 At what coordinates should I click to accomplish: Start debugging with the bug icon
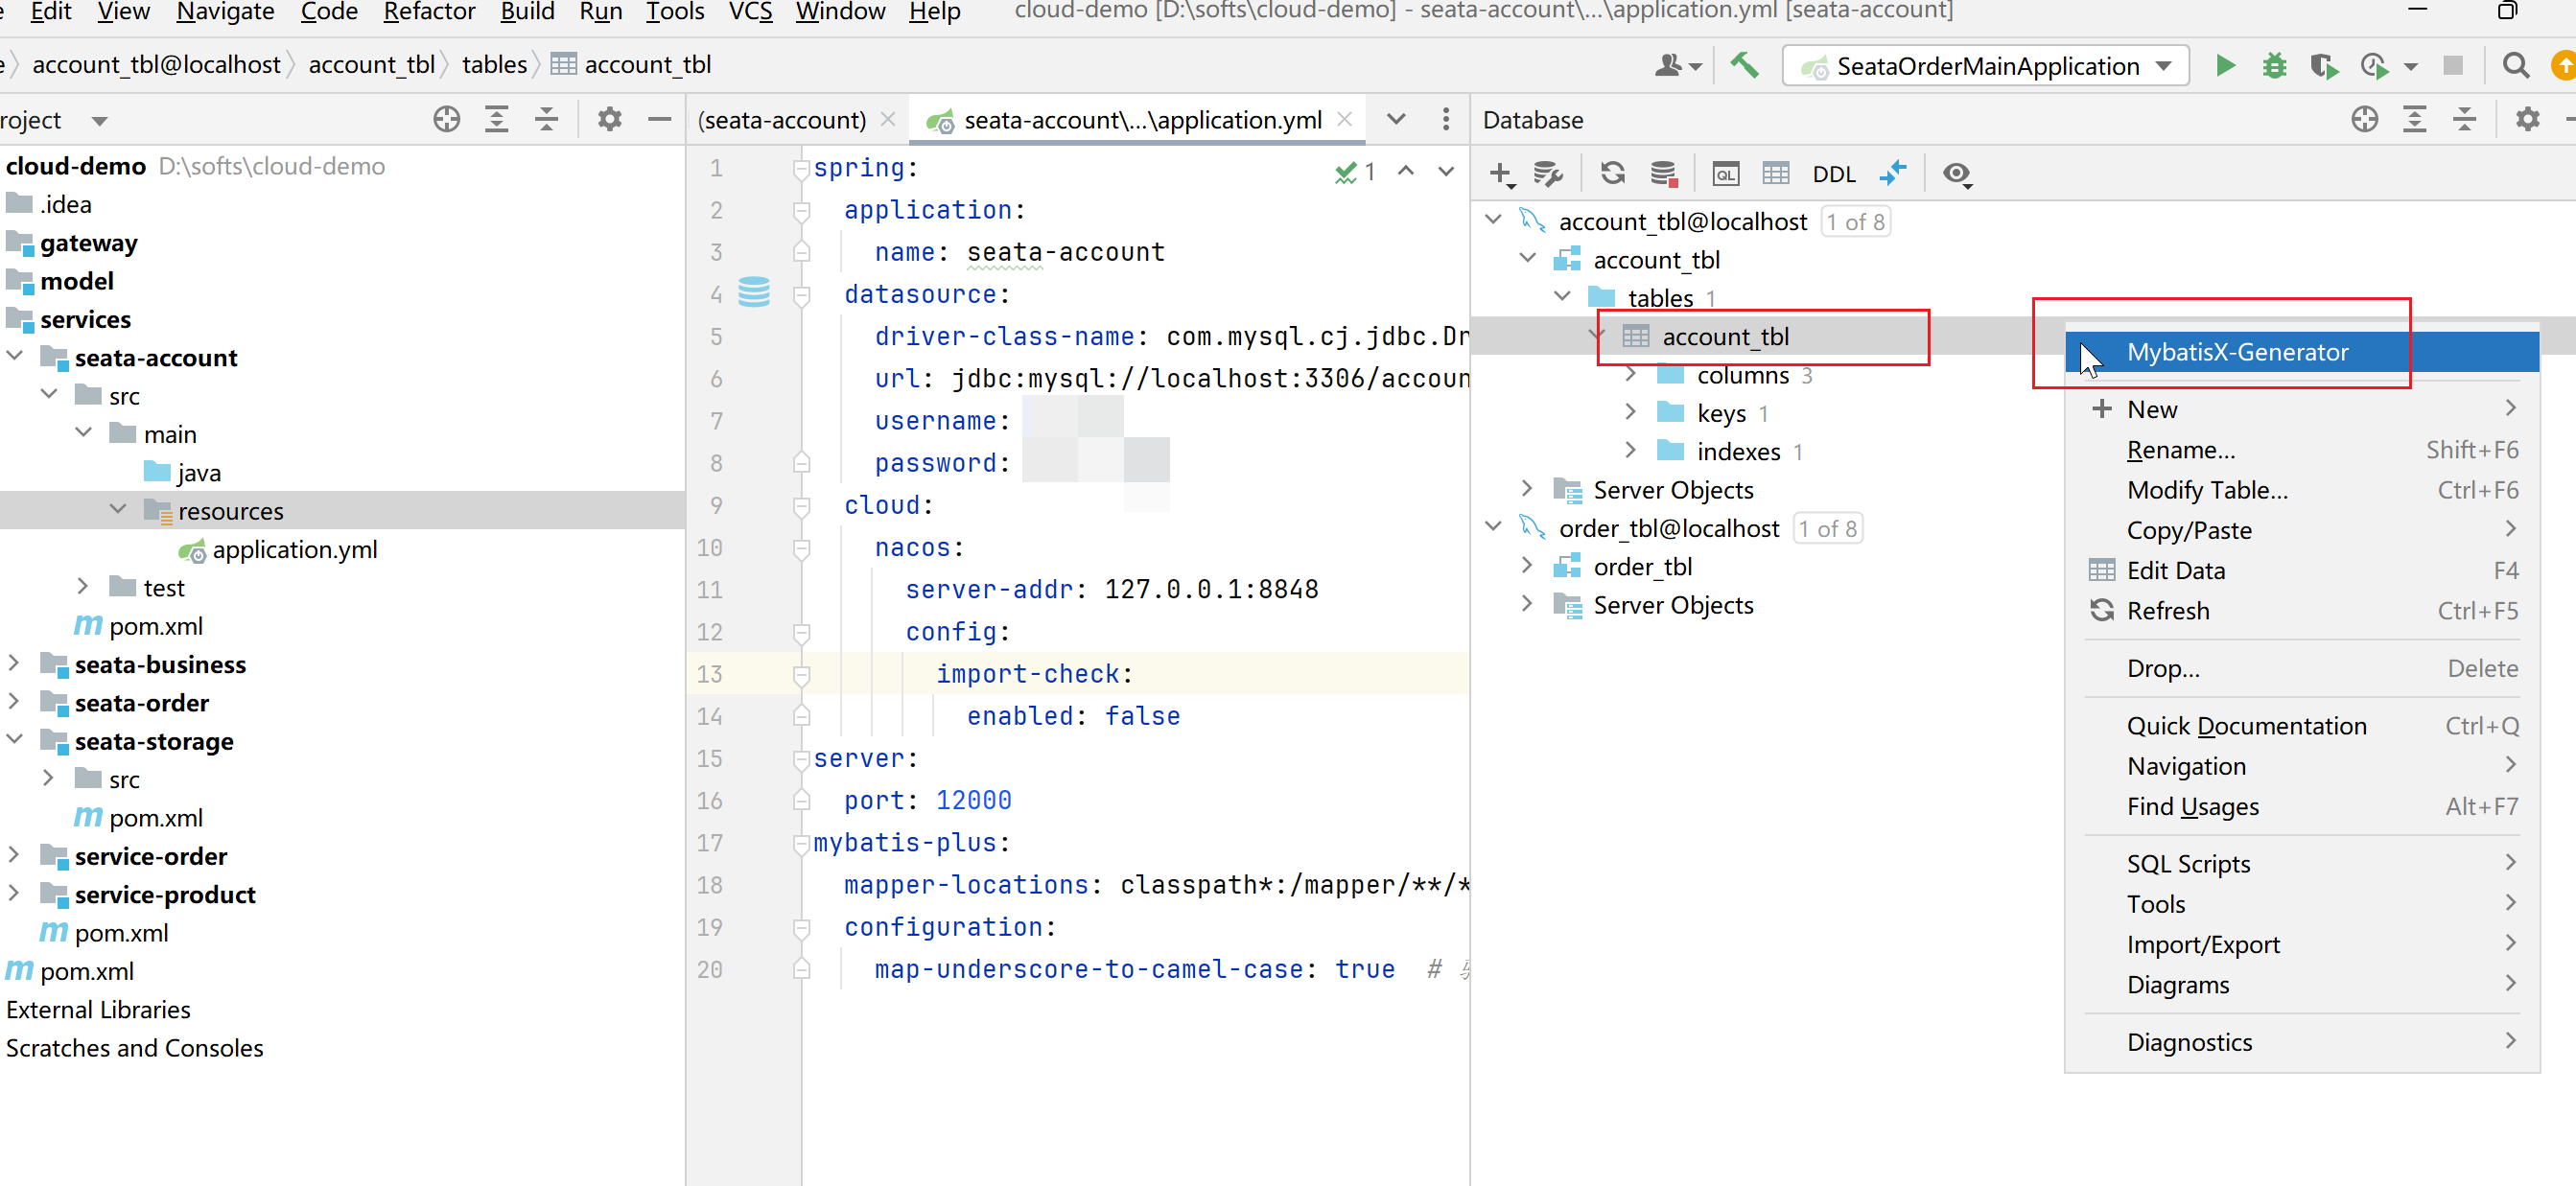2275,66
